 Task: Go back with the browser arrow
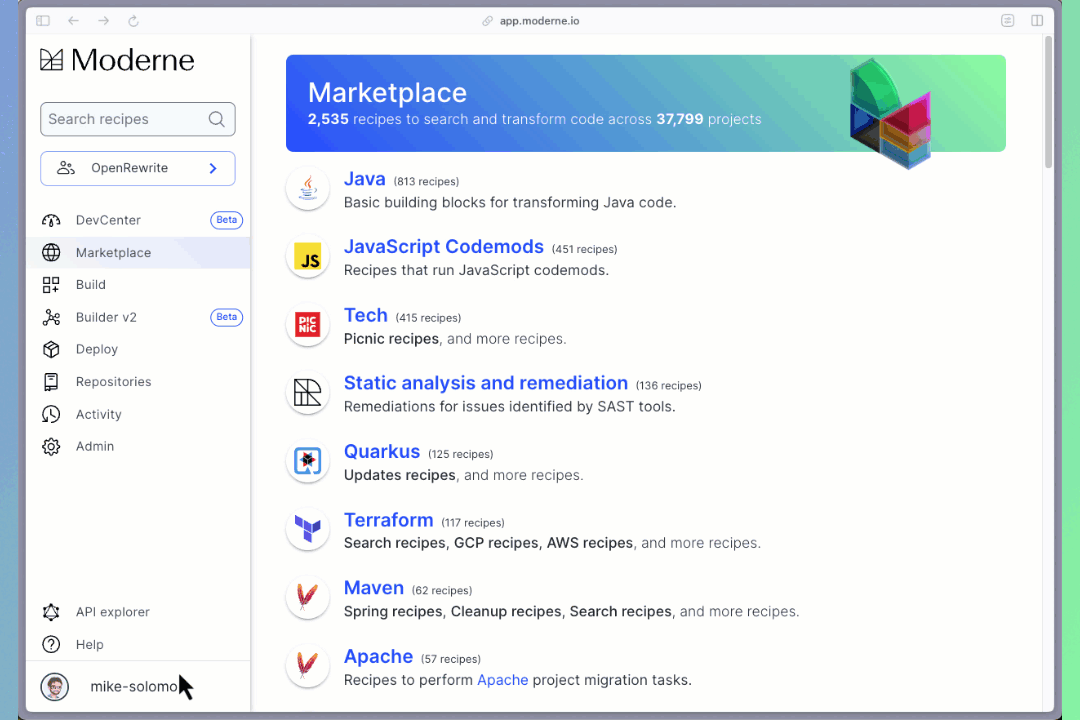(x=73, y=21)
